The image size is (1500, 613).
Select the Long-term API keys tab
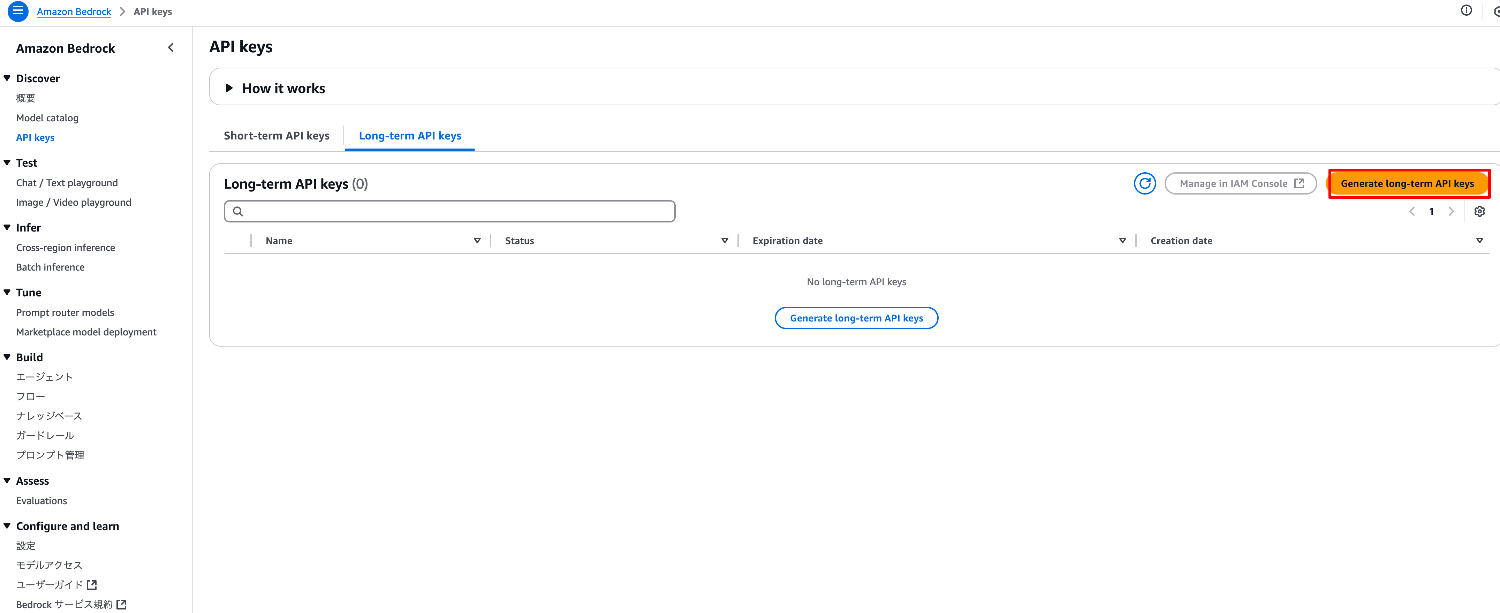[410, 136]
